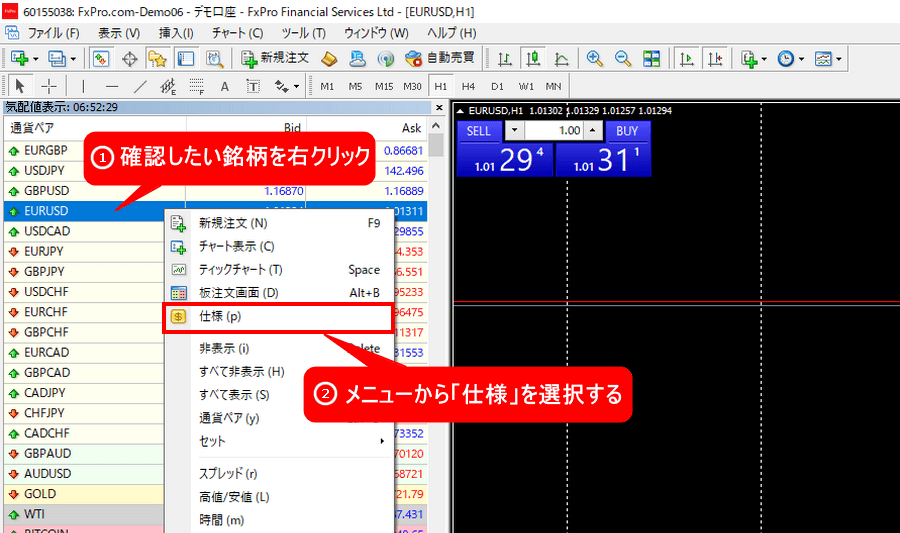Switch chart to bar chart type

pyautogui.click(x=505, y=59)
